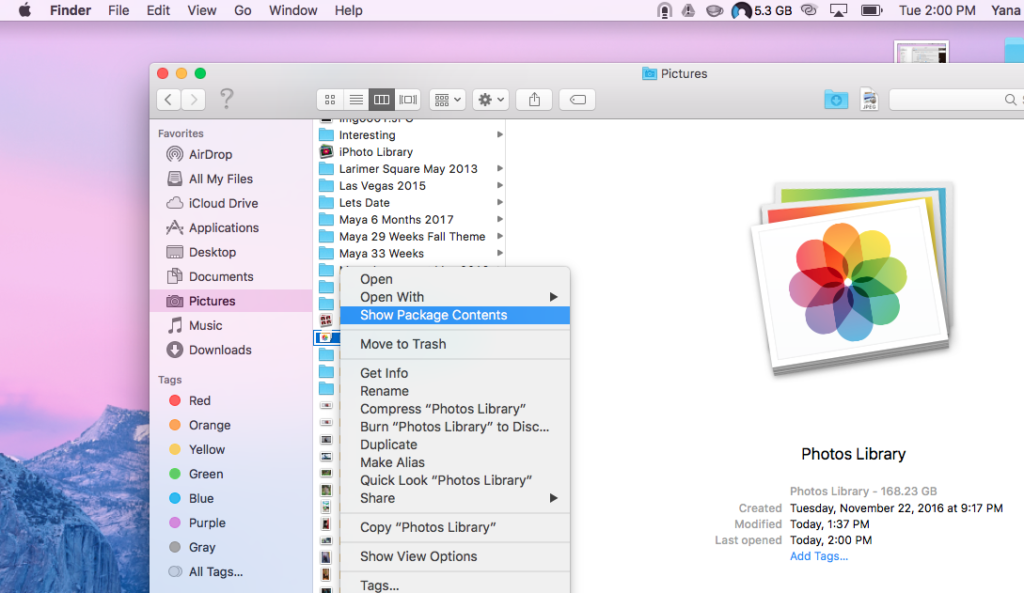Expand the Maya 6 Months 2017 folder
This screenshot has width=1024, height=593.
(x=500, y=219)
